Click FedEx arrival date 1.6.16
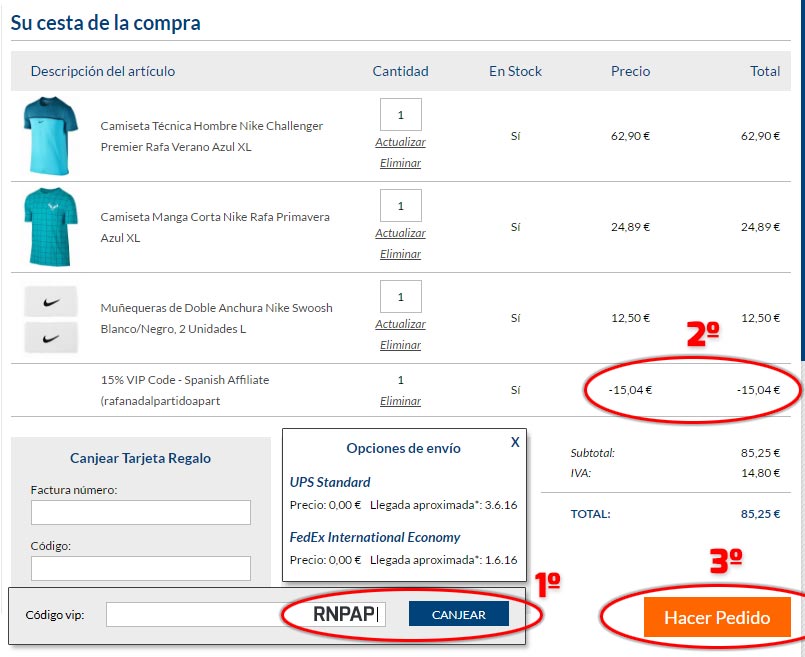805x657 pixels. click(501, 560)
